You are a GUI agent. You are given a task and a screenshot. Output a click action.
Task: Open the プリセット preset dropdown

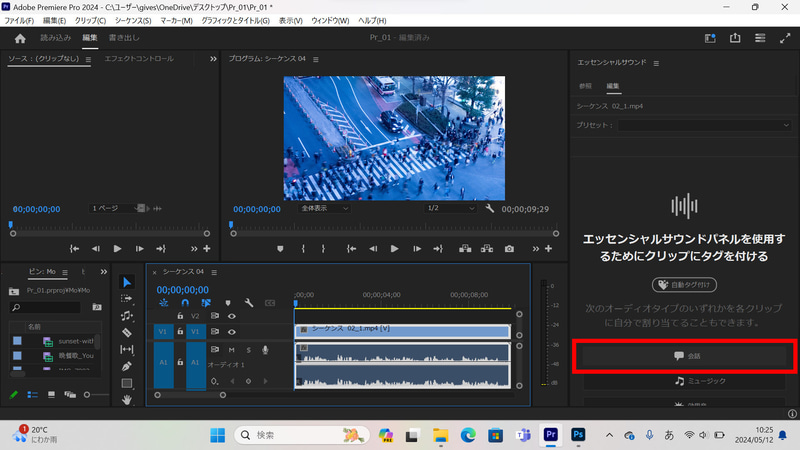[x=705, y=125]
